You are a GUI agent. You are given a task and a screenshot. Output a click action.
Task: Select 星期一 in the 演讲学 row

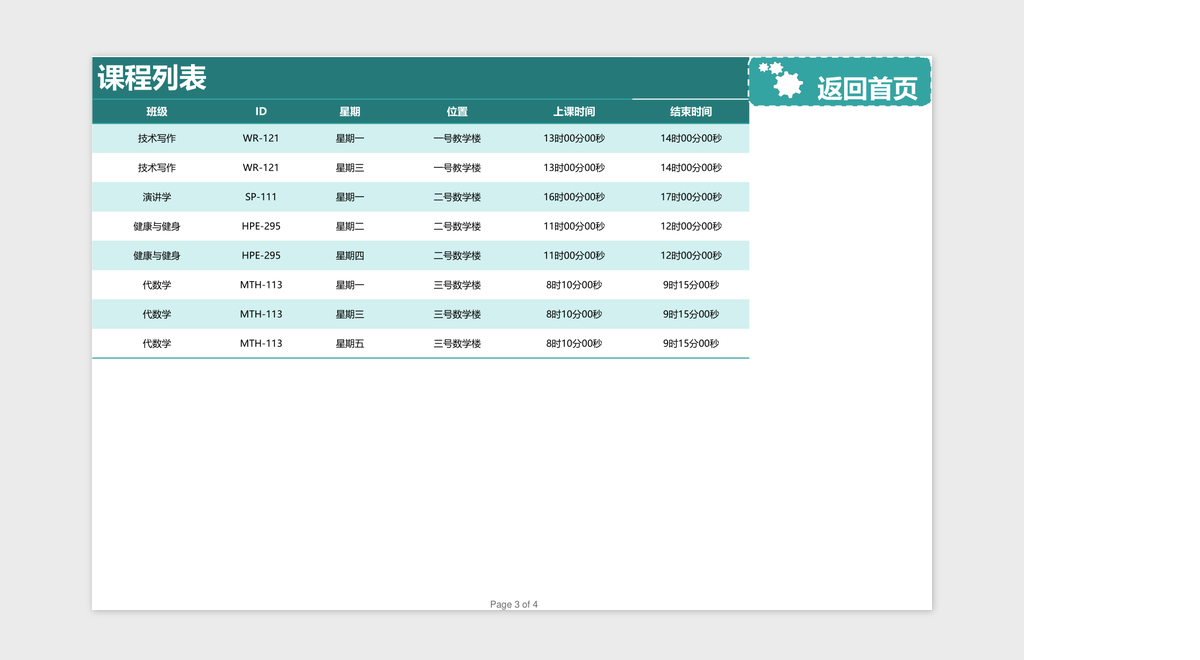click(x=350, y=197)
